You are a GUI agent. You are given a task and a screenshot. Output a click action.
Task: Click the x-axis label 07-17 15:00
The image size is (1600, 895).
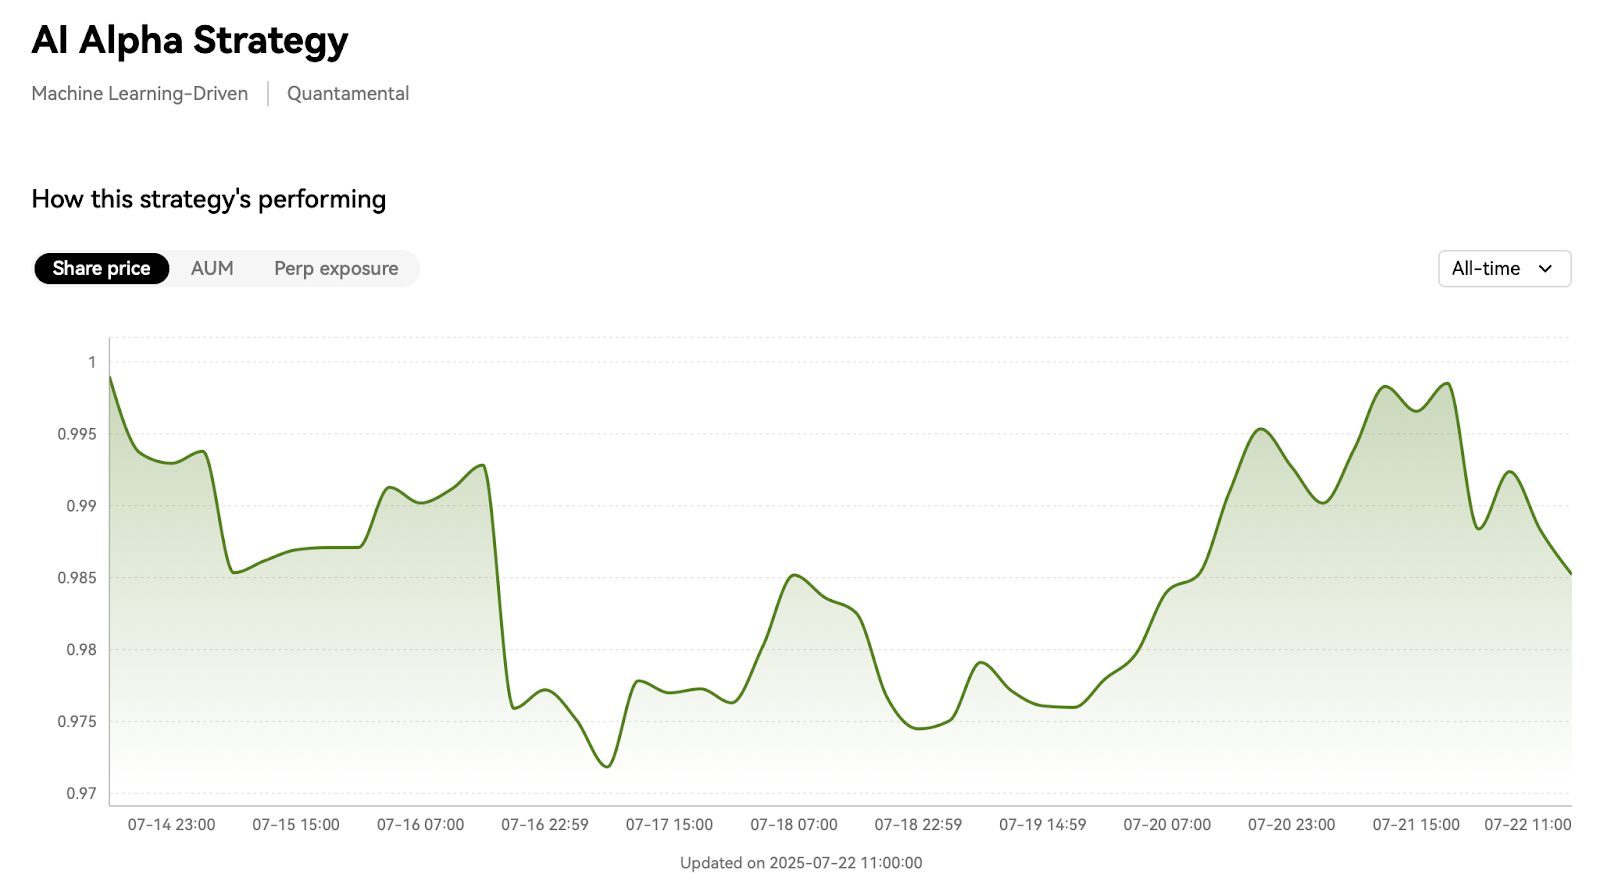[670, 824]
